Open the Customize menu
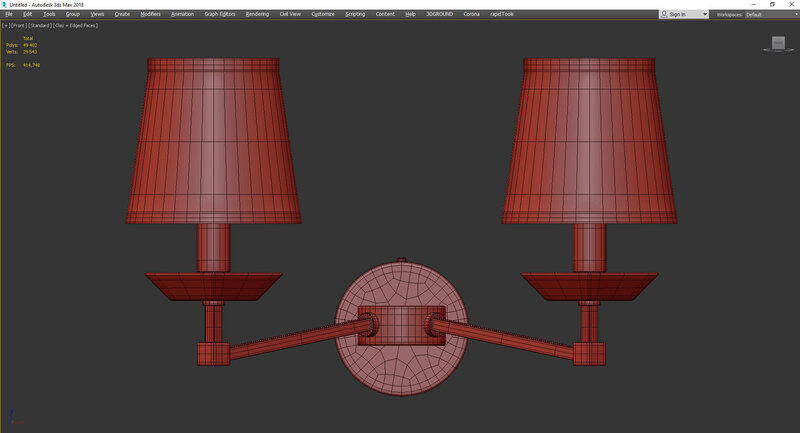The width and height of the screenshot is (800, 433). pyautogui.click(x=323, y=15)
